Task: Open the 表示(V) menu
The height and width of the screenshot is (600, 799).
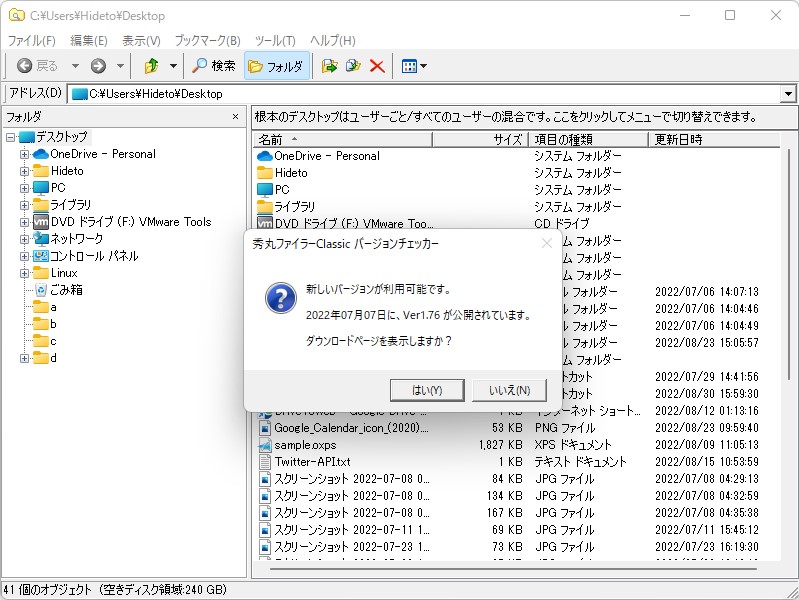Action: point(141,40)
